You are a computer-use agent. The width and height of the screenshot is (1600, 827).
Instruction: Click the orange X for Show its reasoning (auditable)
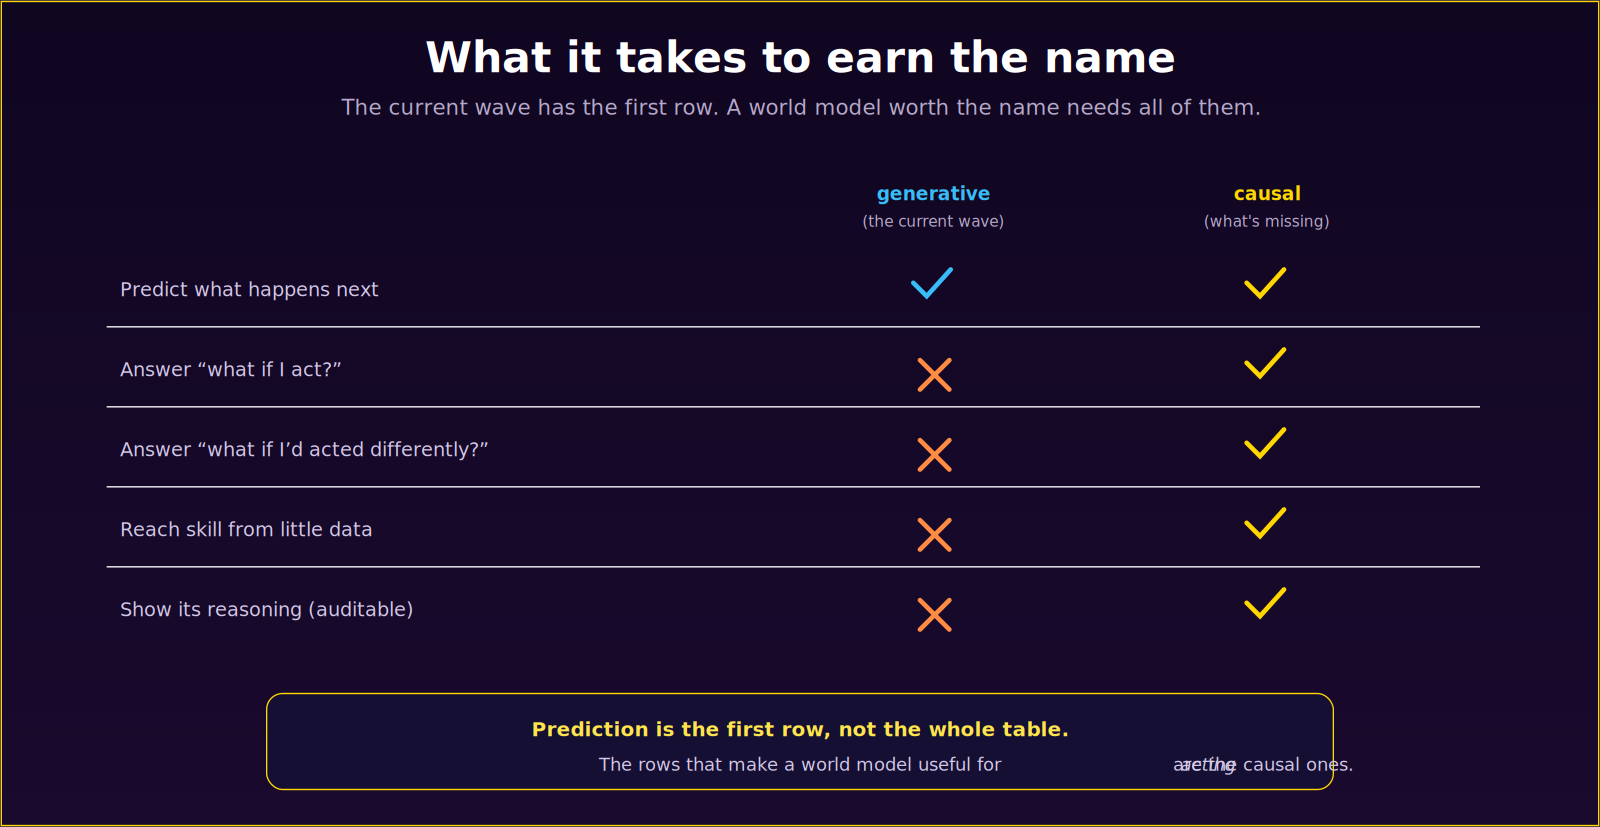(935, 615)
